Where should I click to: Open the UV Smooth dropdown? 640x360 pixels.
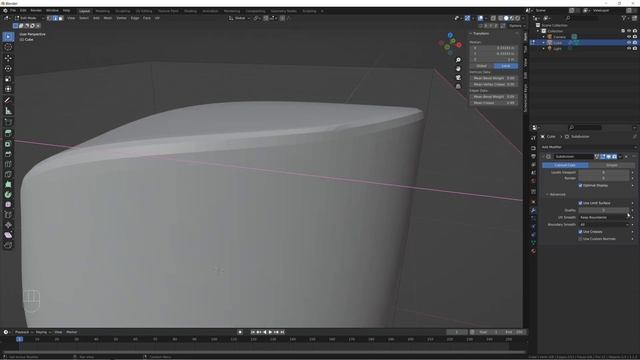pyautogui.click(x=604, y=218)
